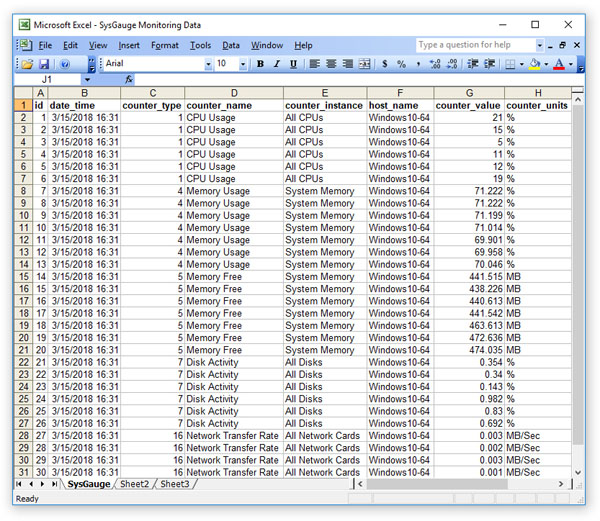Viewport: 600px width, 521px height.
Task: Open the Arial font name dropdown
Action: 208,64
